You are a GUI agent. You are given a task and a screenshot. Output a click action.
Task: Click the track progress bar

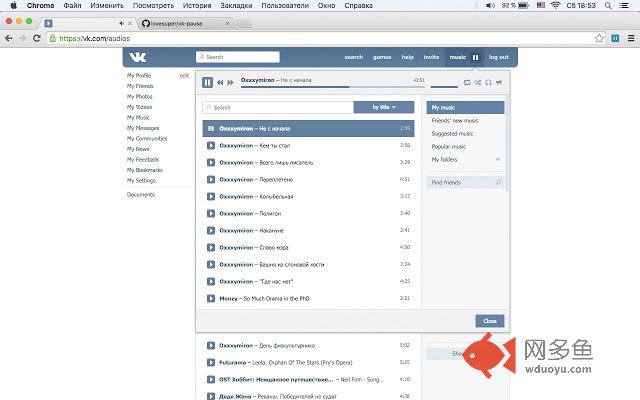333,87
